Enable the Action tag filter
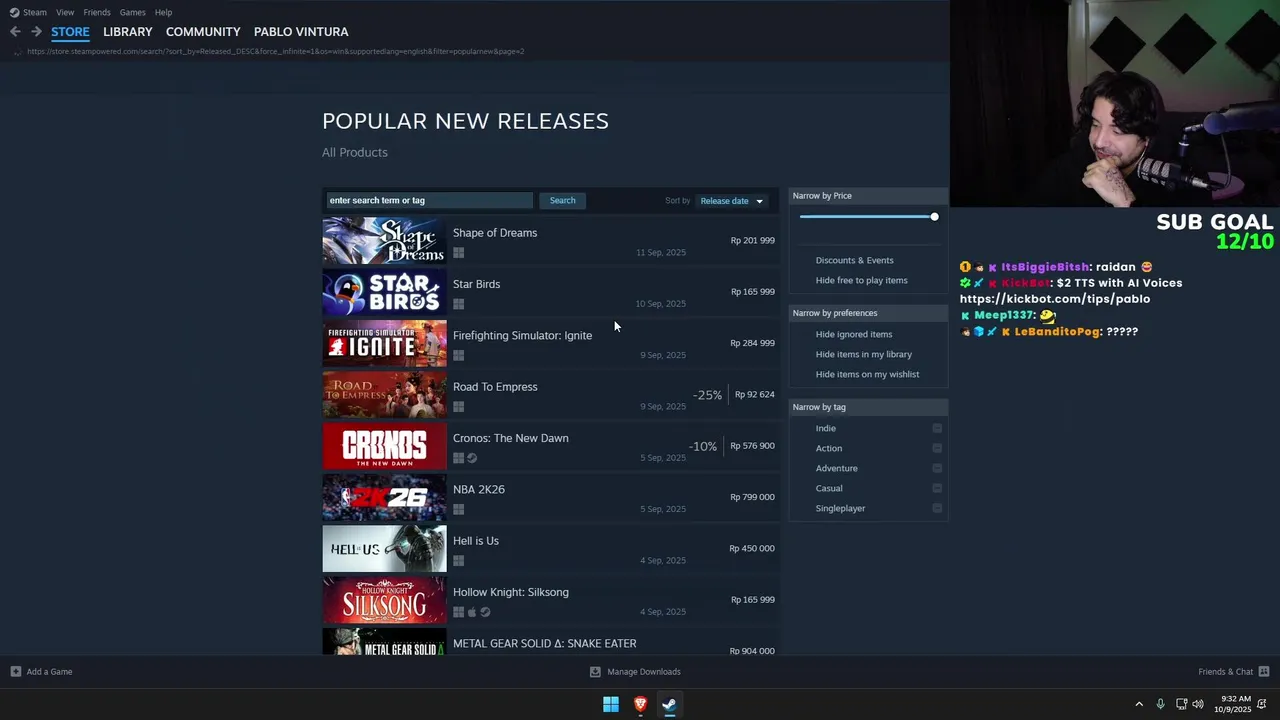Screen dimensions: 1280x720 click(x=828, y=448)
